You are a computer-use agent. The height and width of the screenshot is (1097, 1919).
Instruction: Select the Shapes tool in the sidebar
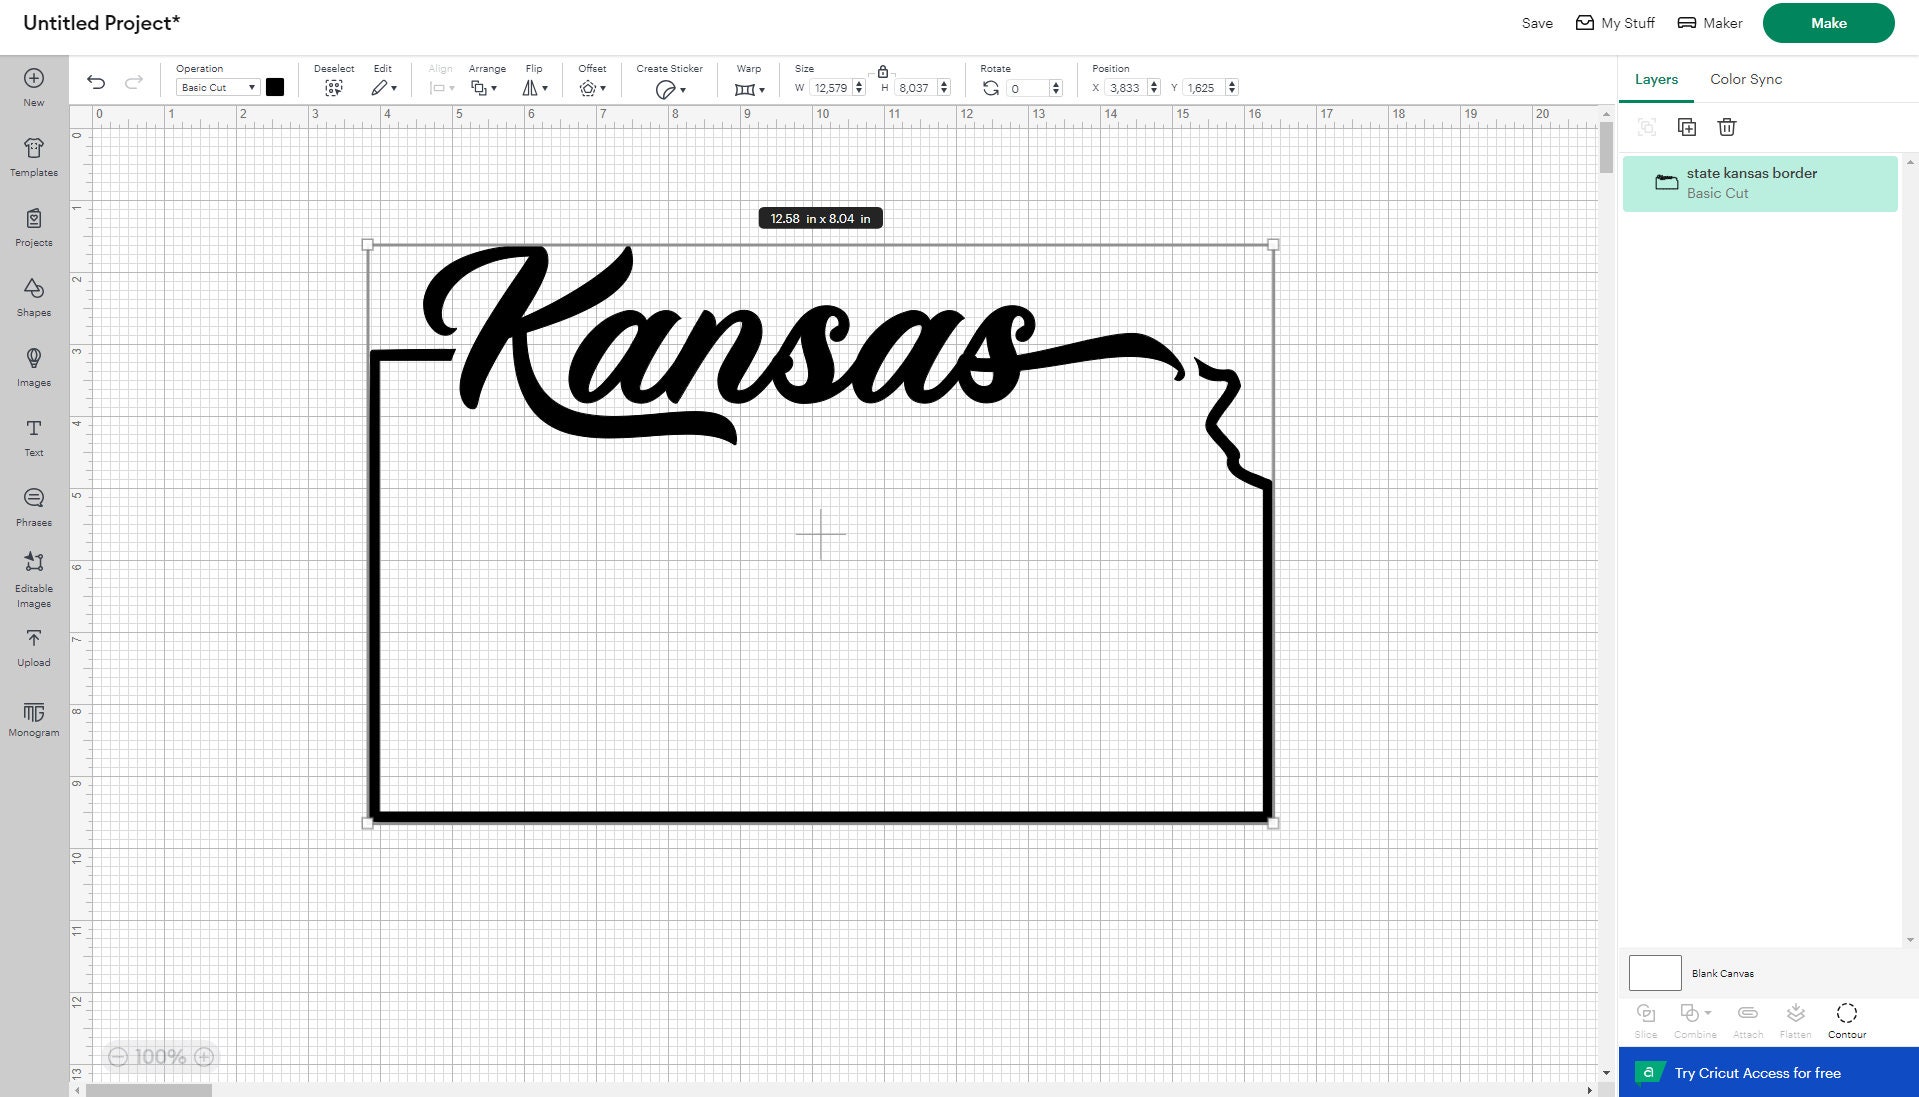coord(33,295)
